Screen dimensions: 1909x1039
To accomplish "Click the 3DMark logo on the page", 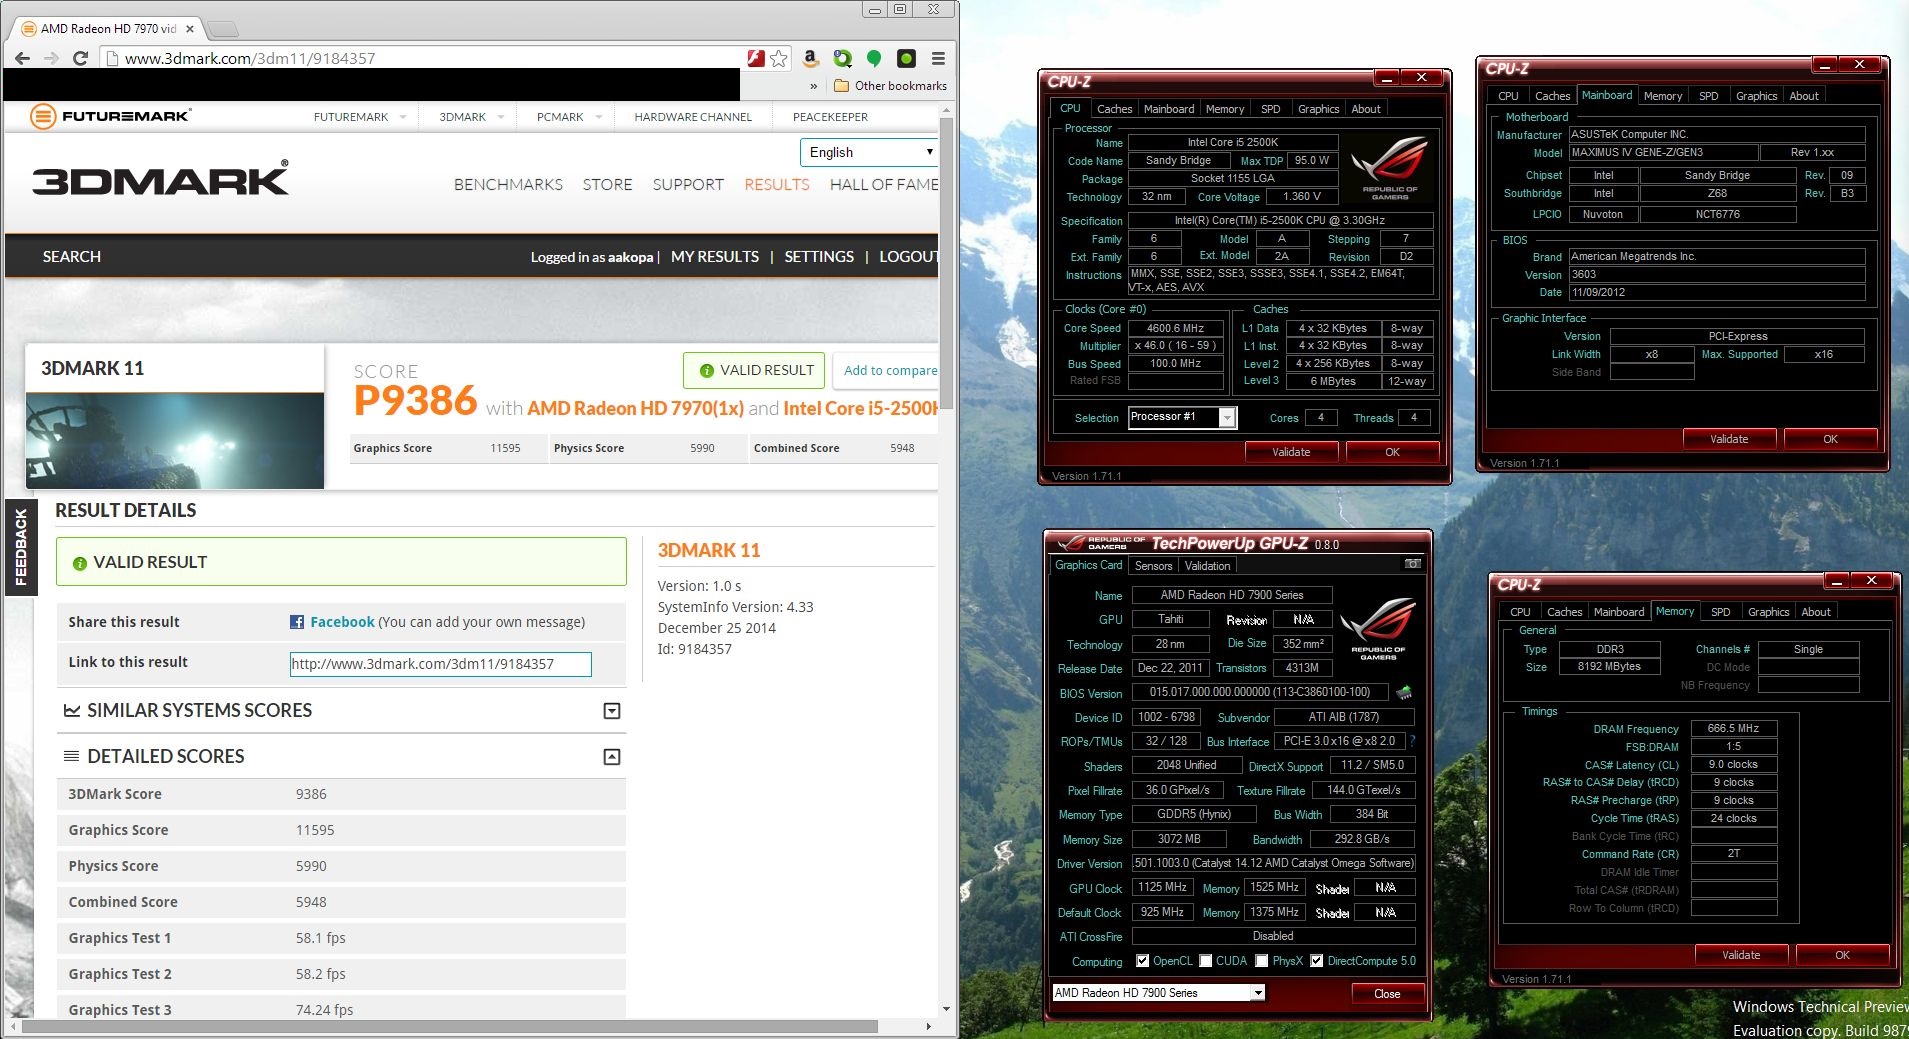I will click(x=161, y=179).
